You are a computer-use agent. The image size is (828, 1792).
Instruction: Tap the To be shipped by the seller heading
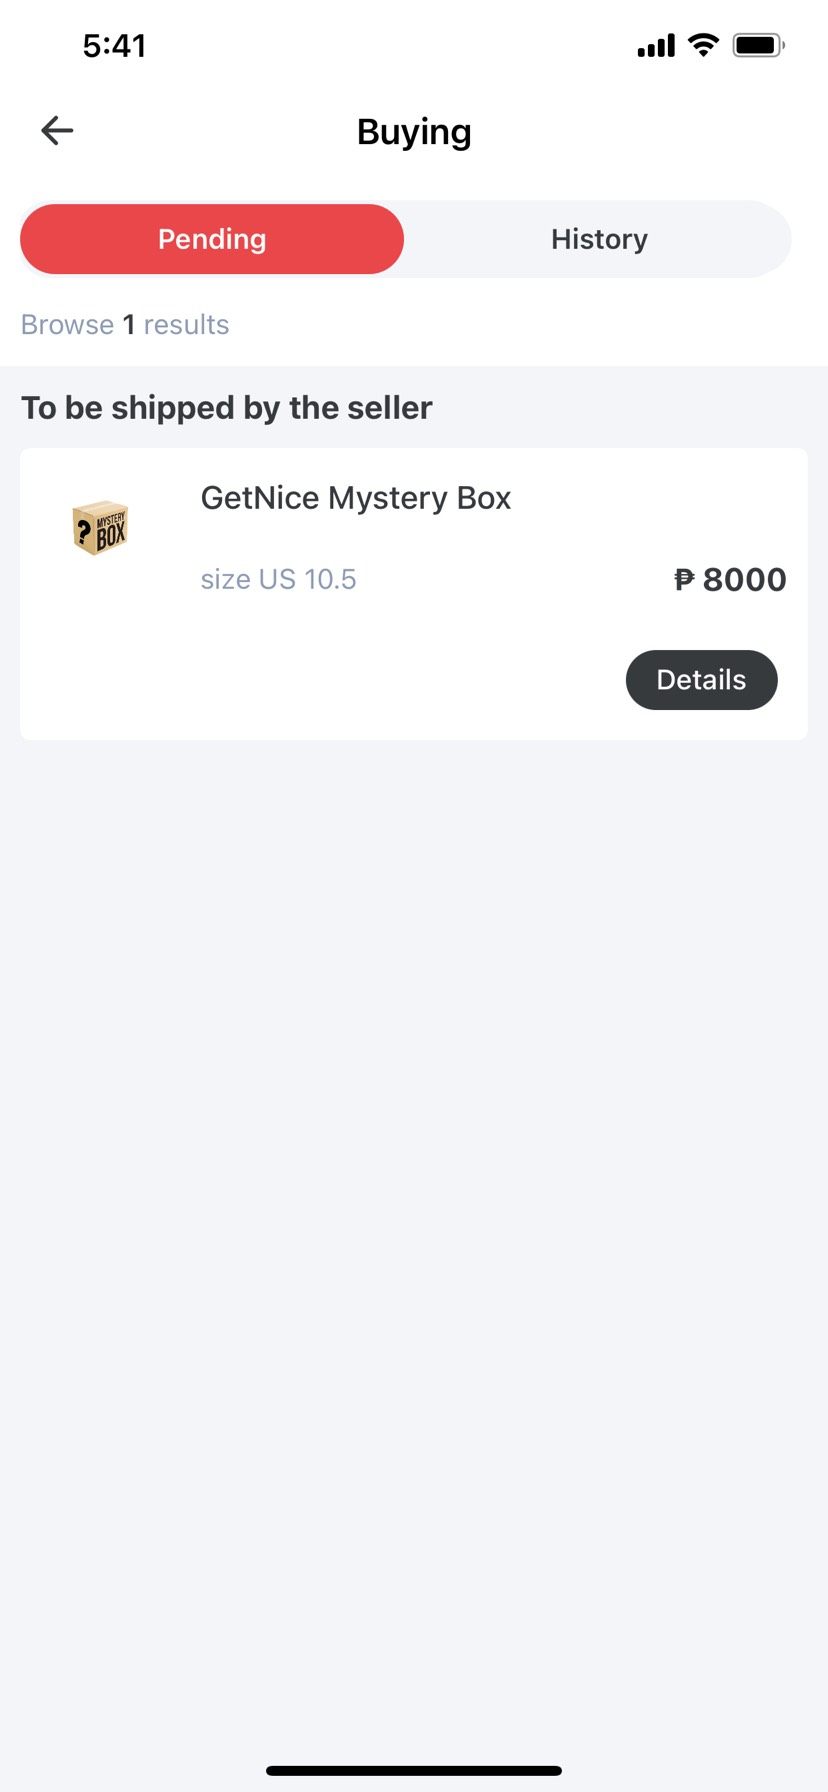click(227, 408)
